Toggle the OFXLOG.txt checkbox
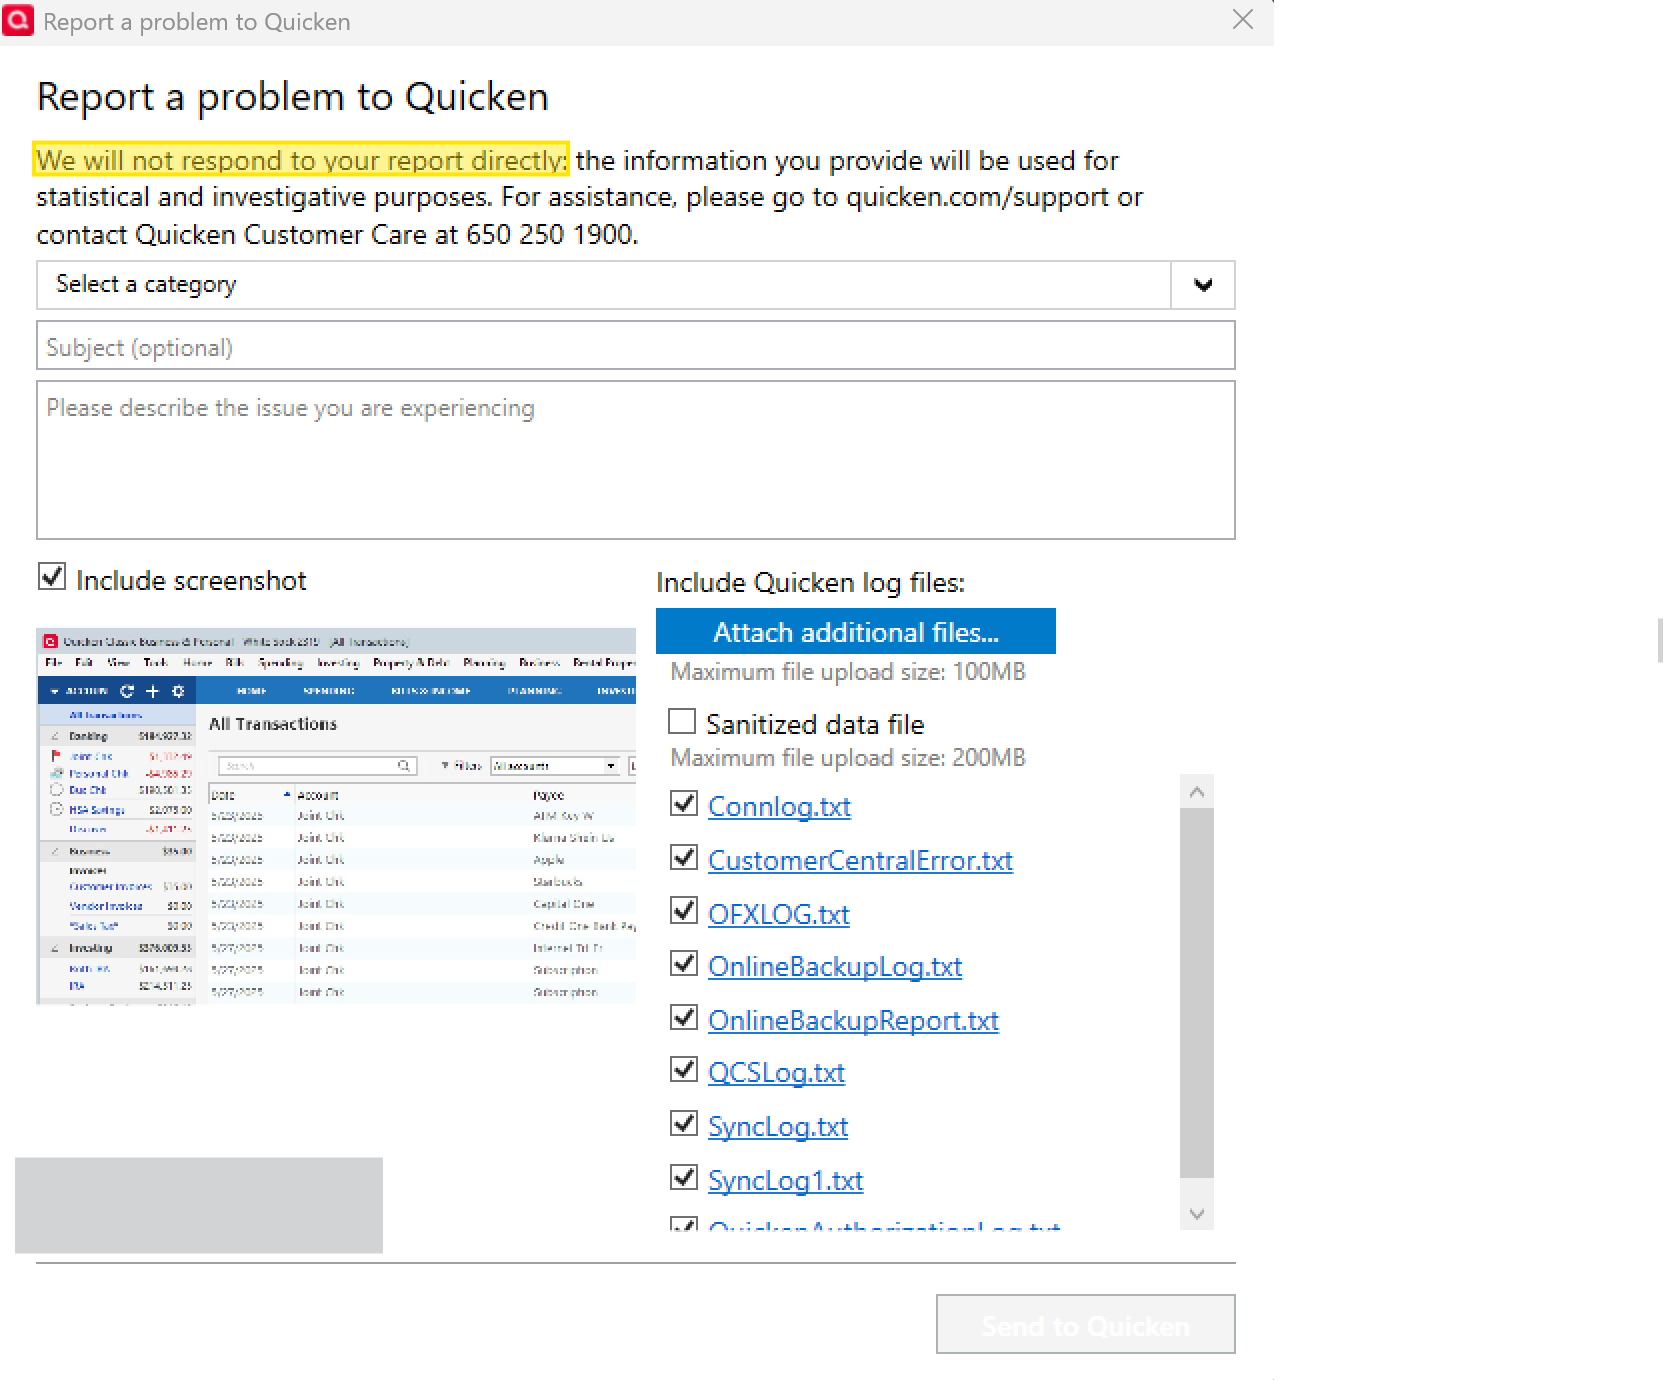 (684, 910)
